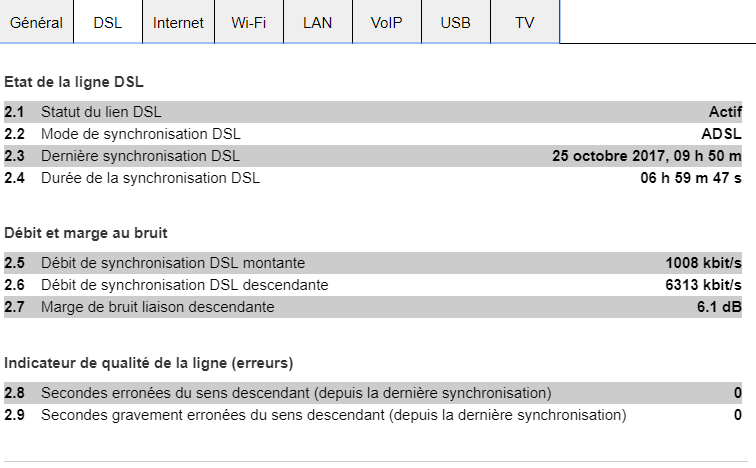Click the 'Mode de synchronisation DSL' label
Image resolution: width=756 pixels, height=468 pixels.
(141, 134)
